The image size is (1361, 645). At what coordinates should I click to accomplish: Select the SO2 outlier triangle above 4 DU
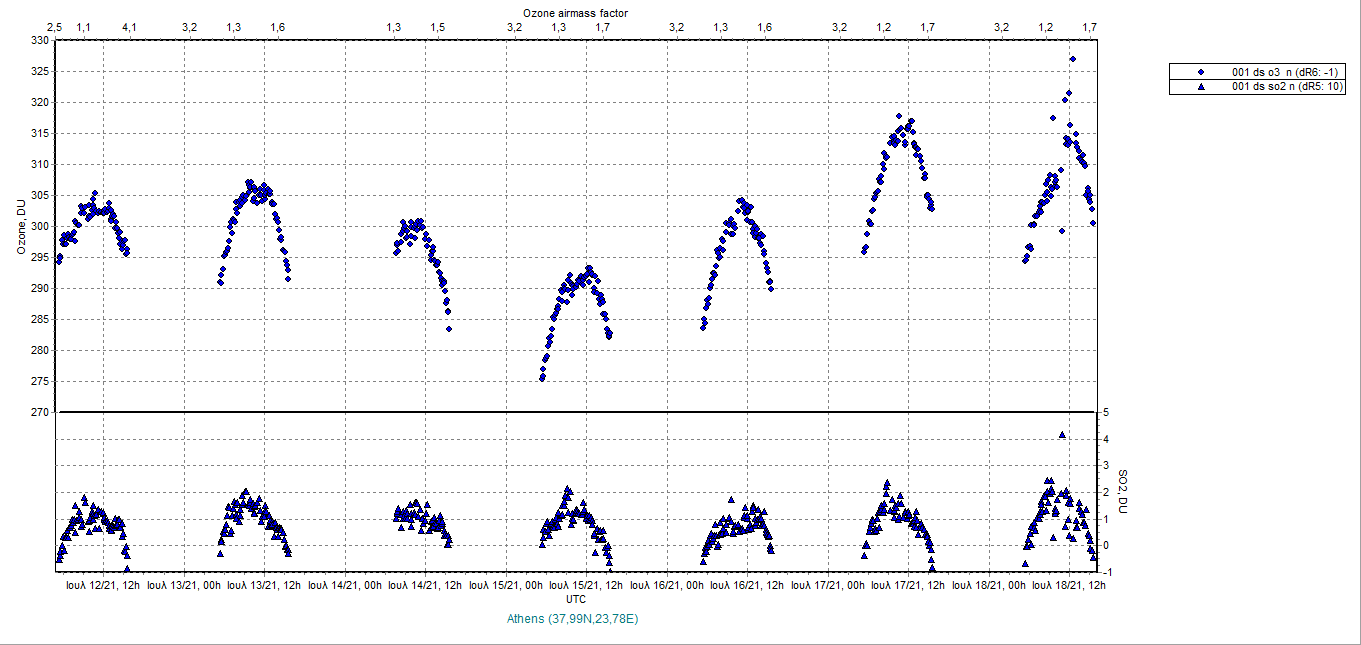pos(1062,434)
